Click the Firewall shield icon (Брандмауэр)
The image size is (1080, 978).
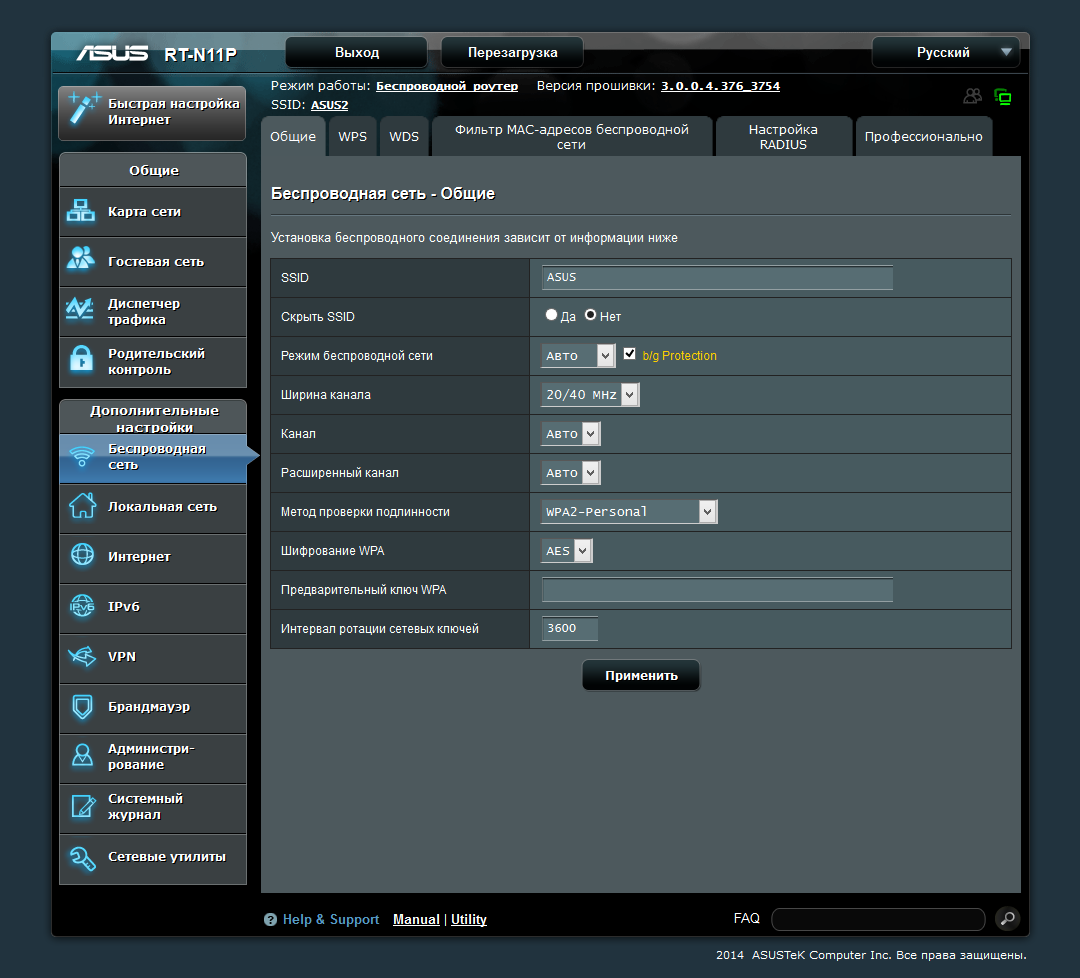pos(82,707)
